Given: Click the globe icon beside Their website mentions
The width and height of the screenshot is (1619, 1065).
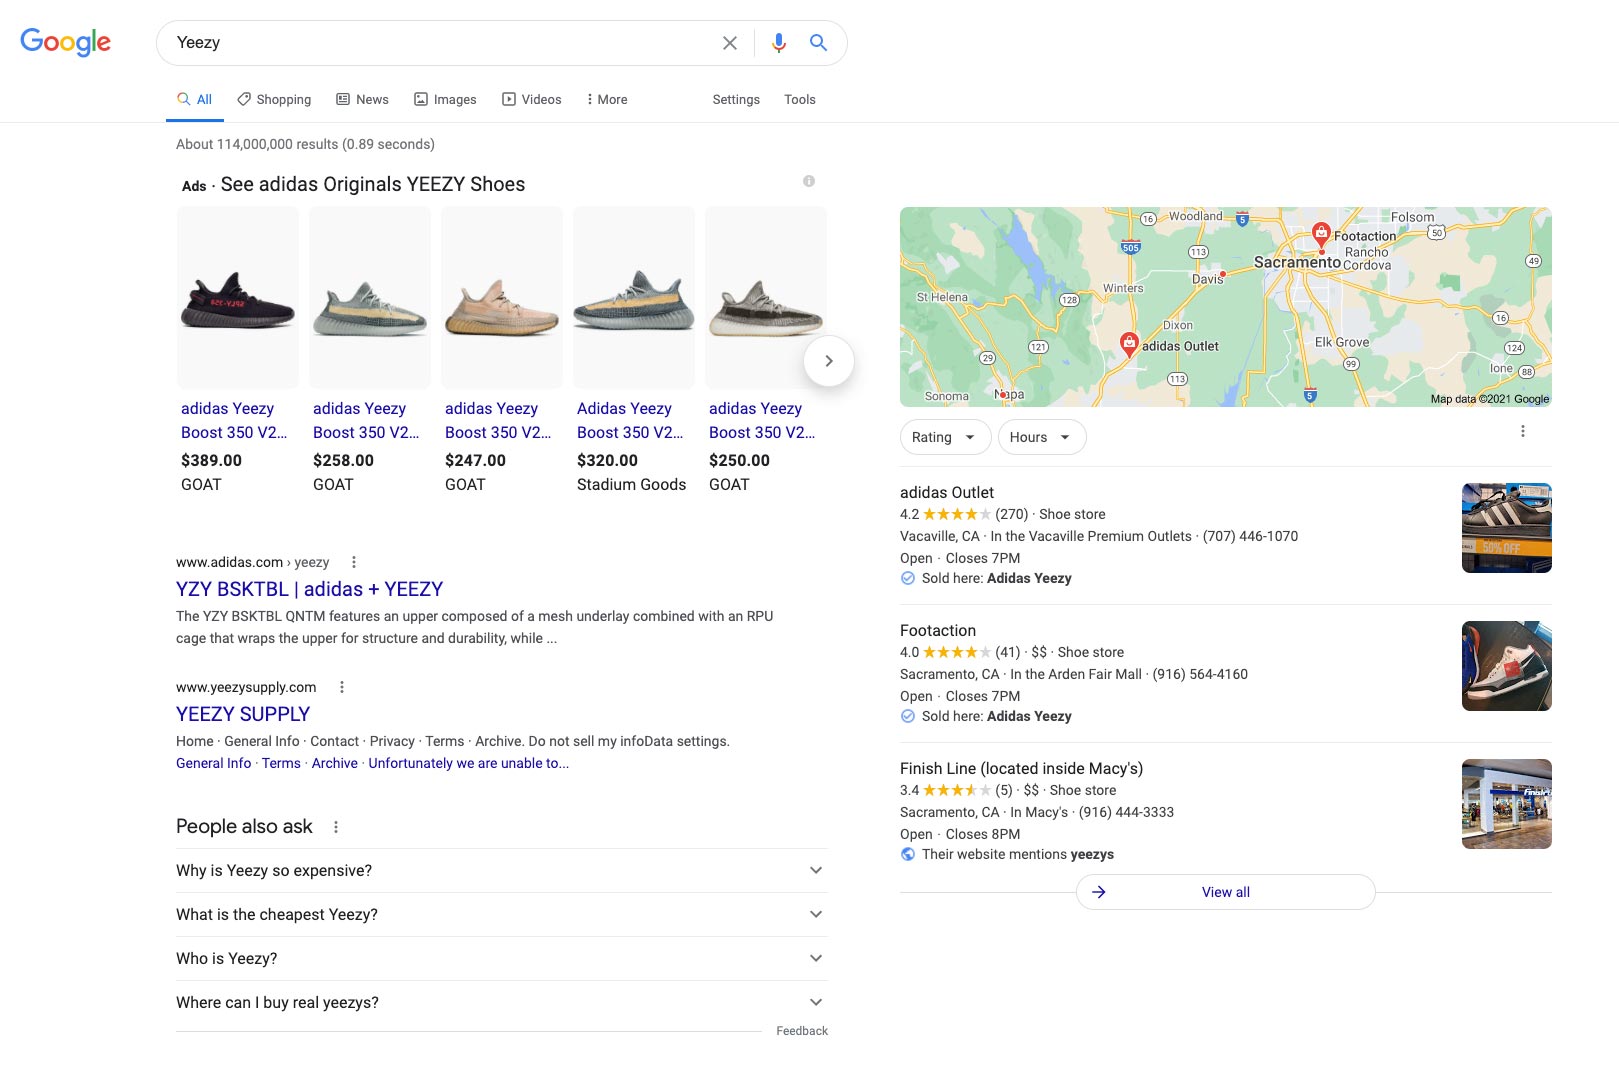Looking at the screenshot, I should [x=908, y=854].
